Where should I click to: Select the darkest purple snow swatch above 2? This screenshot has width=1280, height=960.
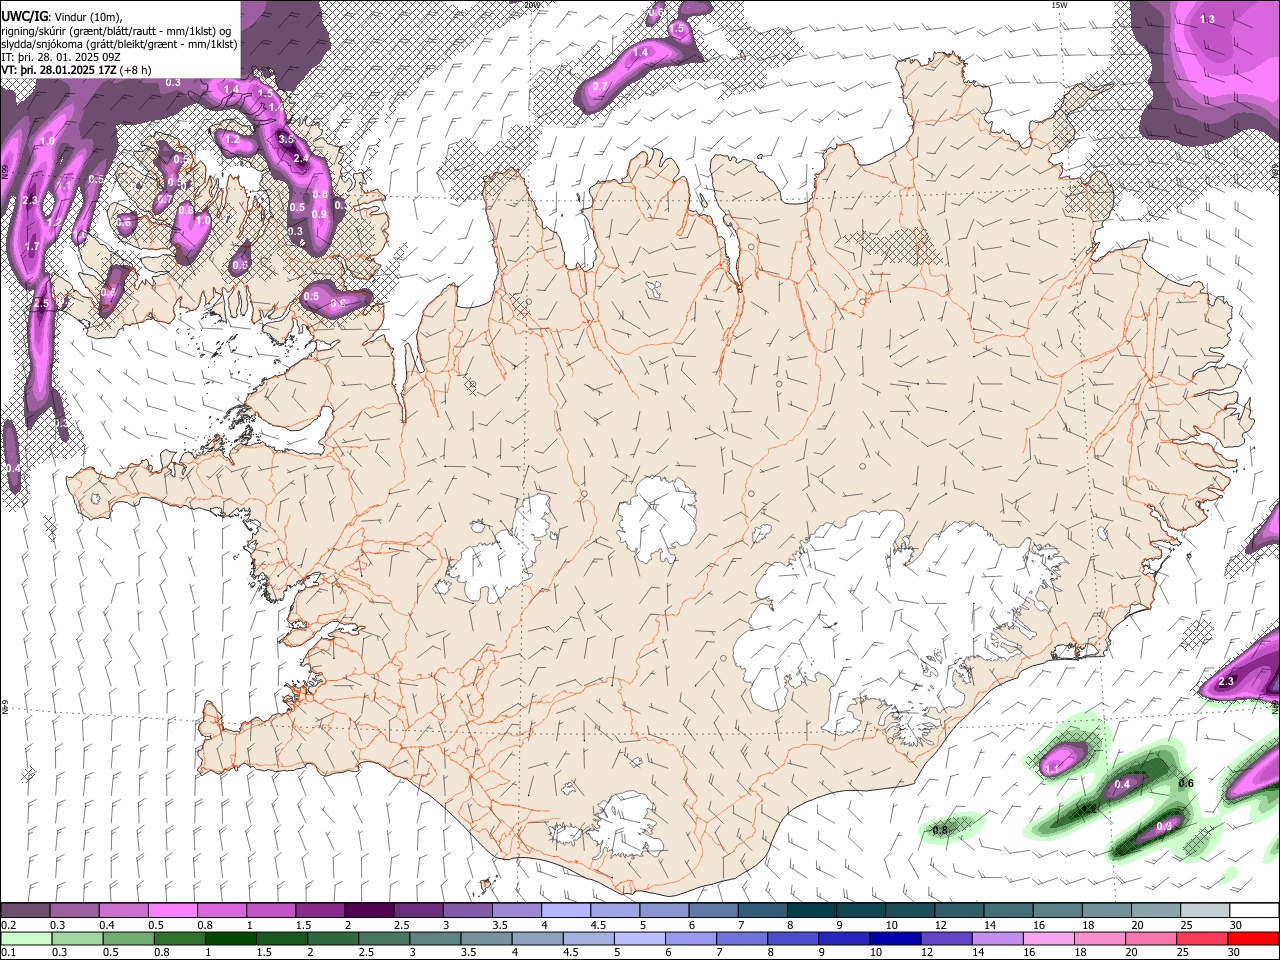click(x=368, y=911)
